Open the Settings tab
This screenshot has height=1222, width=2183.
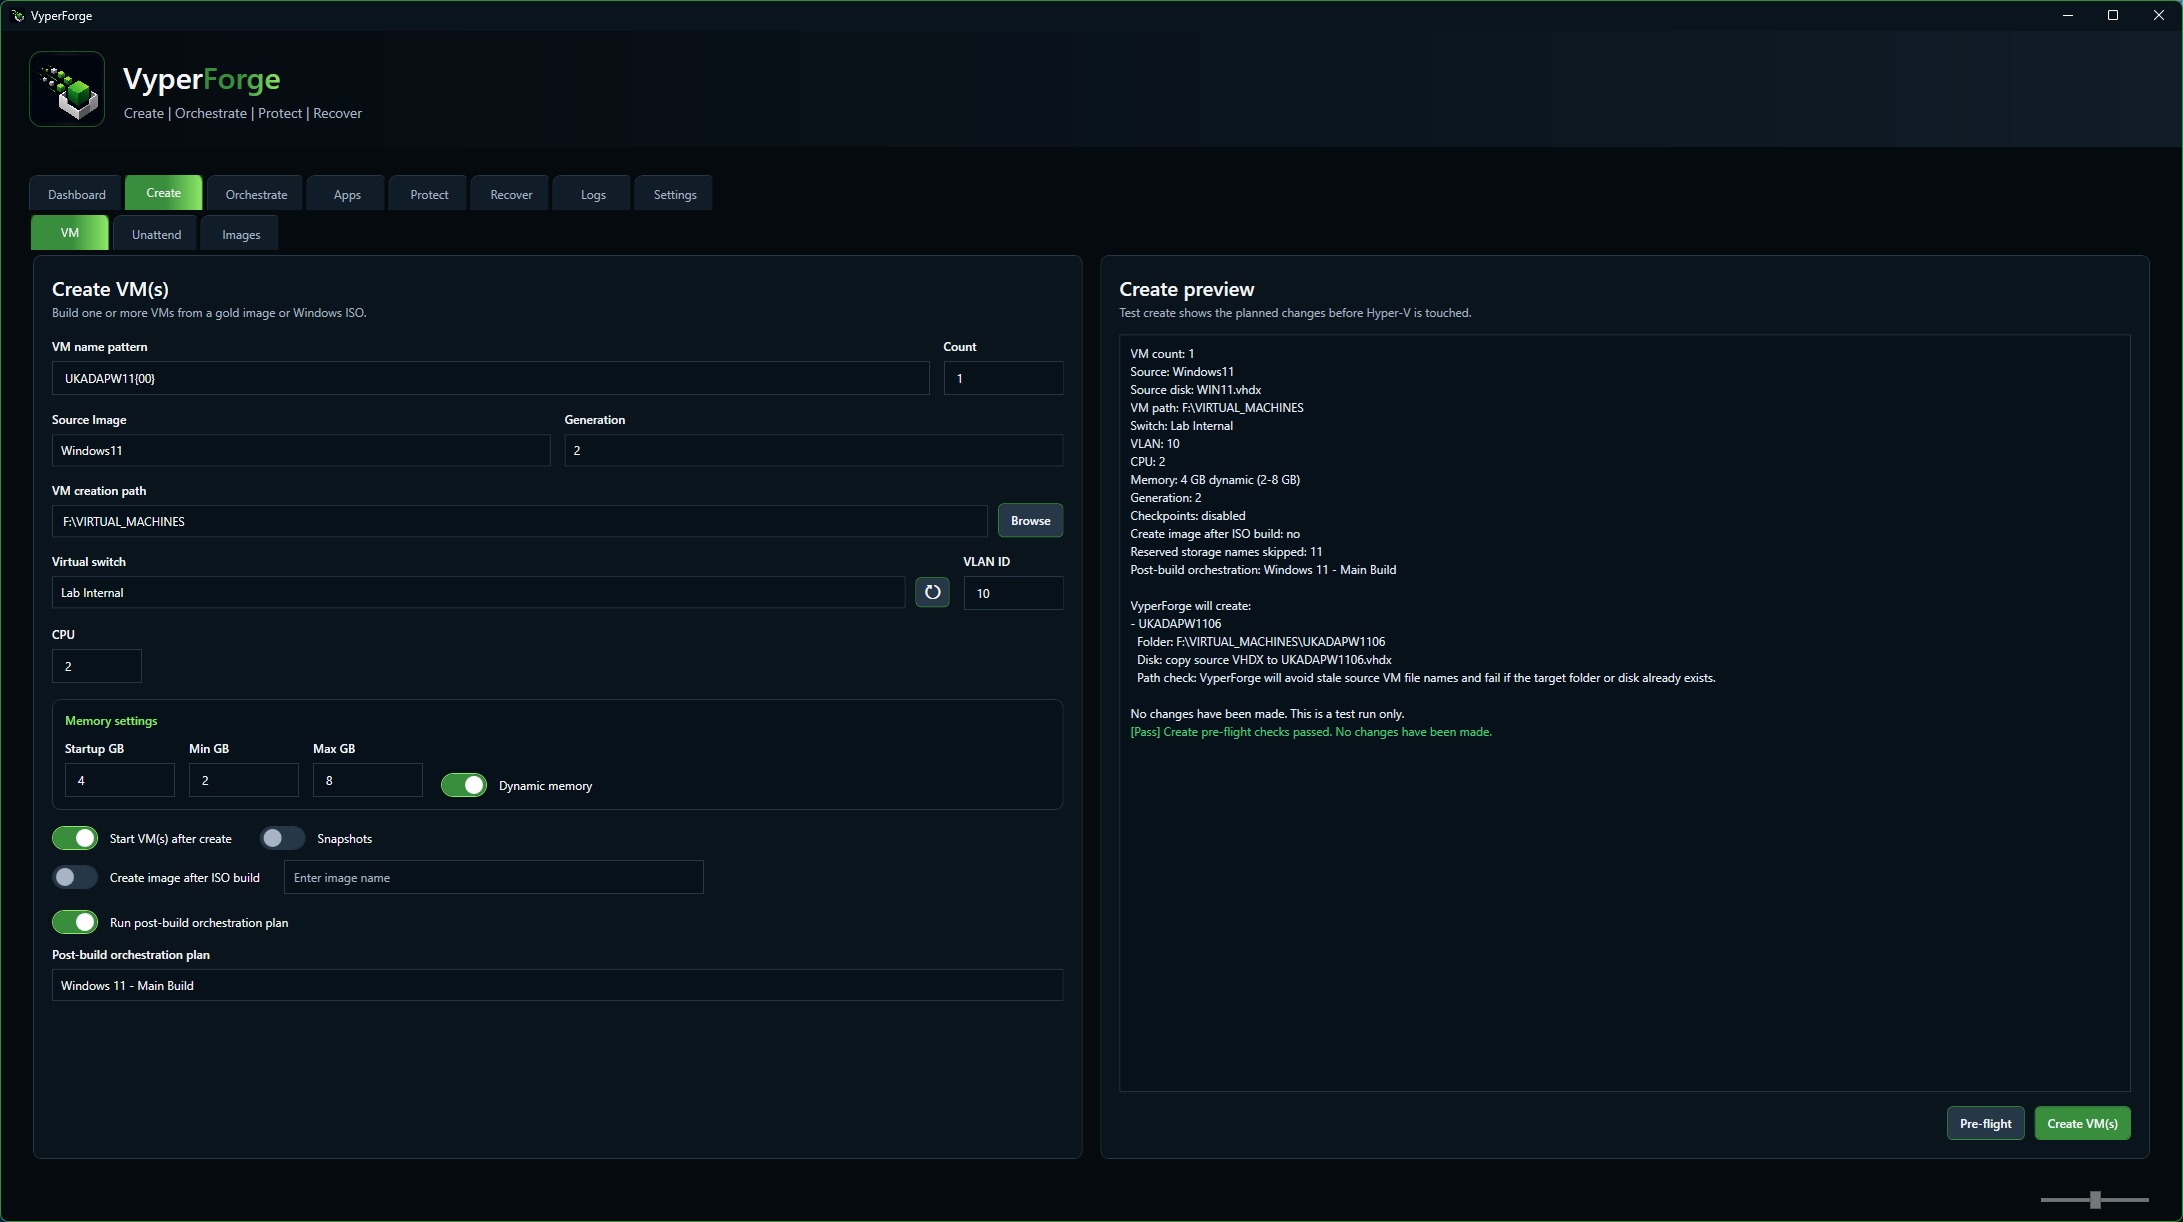pyautogui.click(x=675, y=194)
